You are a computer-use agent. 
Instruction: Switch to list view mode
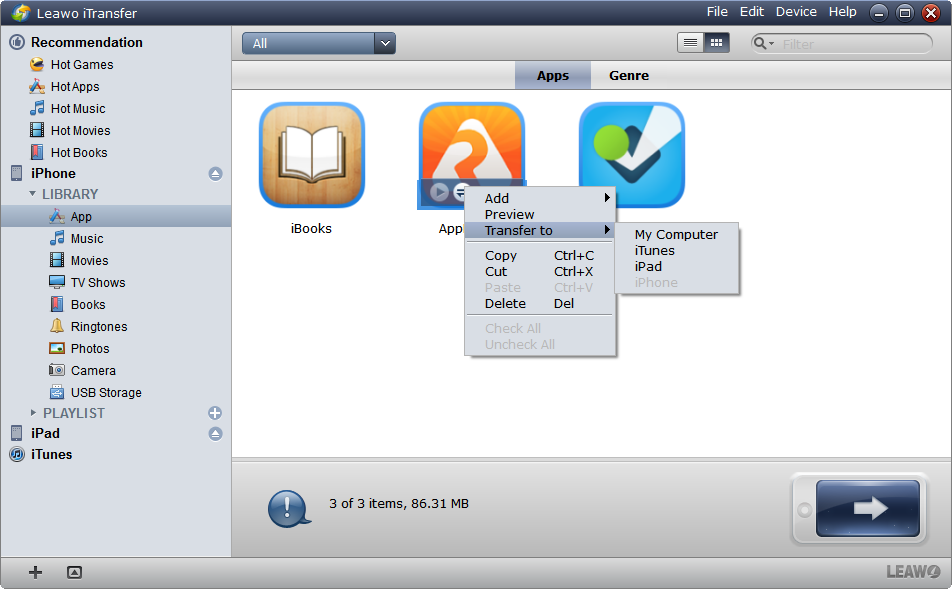[690, 43]
